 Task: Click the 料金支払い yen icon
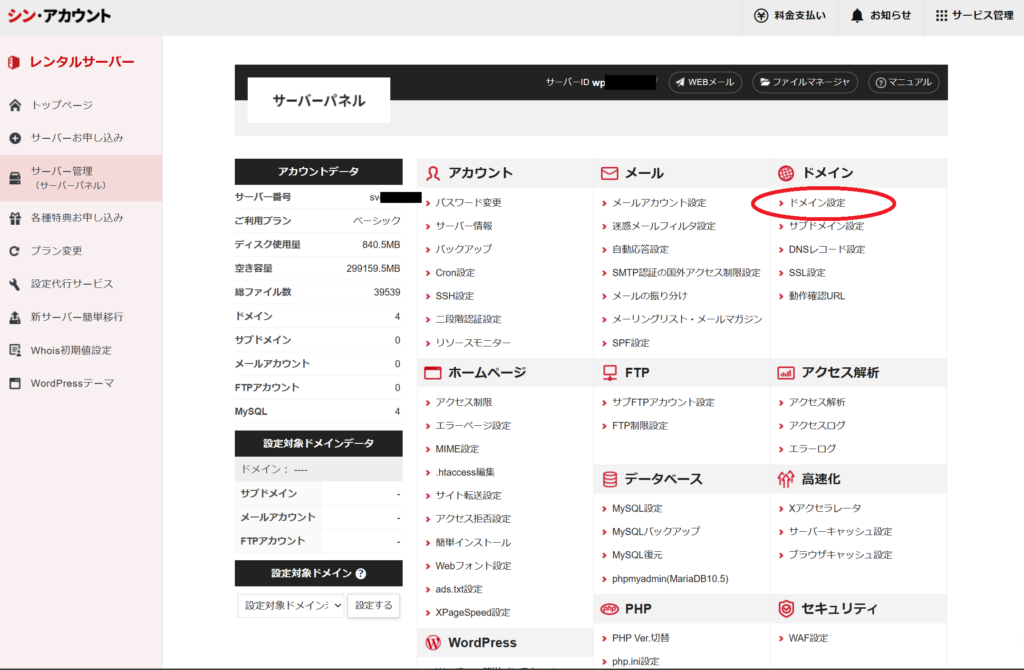763,16
